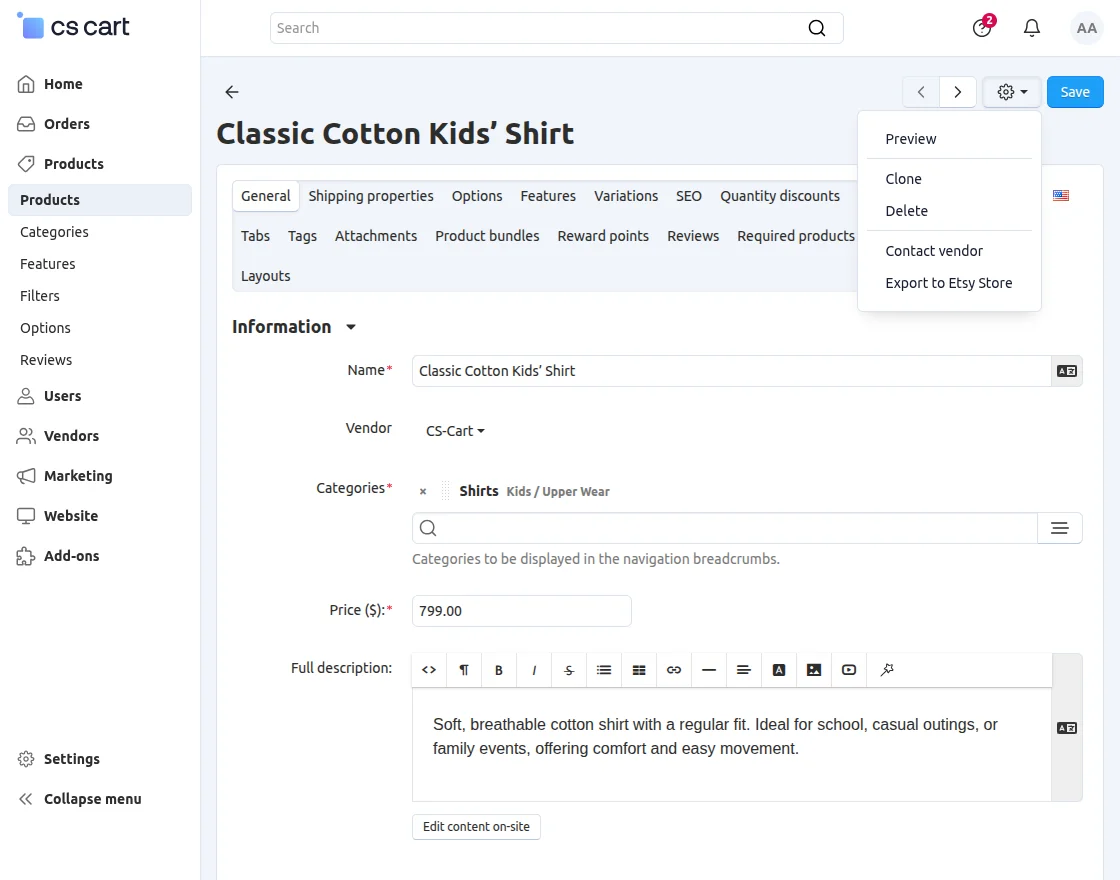Screen dimensions: 1120x880
Task: Open the AA user avatar menu
Action: click(1086, 28)
